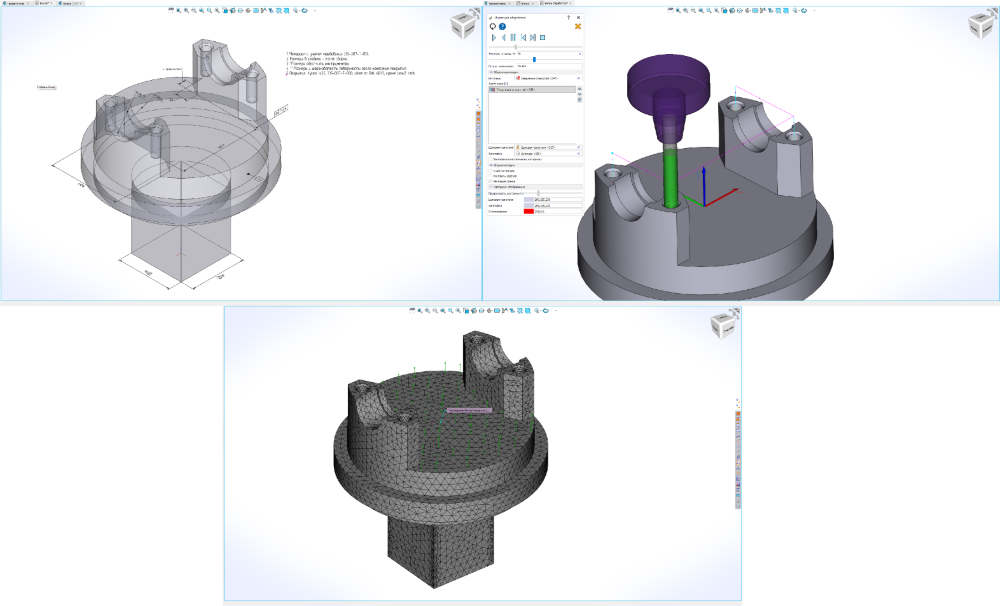Collapse the display settings section header
The image size is (1000, 606).
536,187
